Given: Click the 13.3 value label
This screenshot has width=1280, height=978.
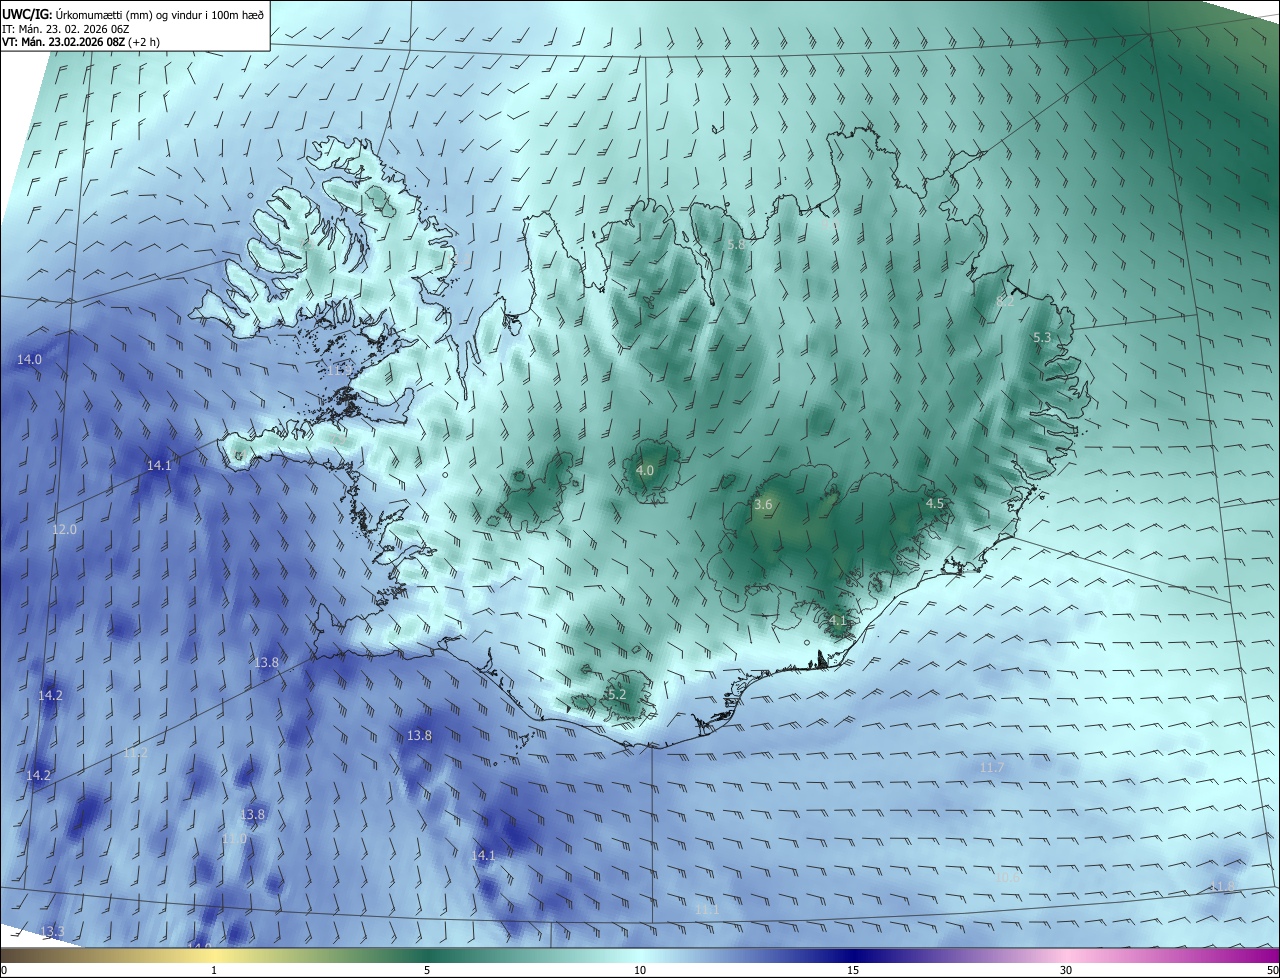Looking at the screenshot, I should click(52, 931).
